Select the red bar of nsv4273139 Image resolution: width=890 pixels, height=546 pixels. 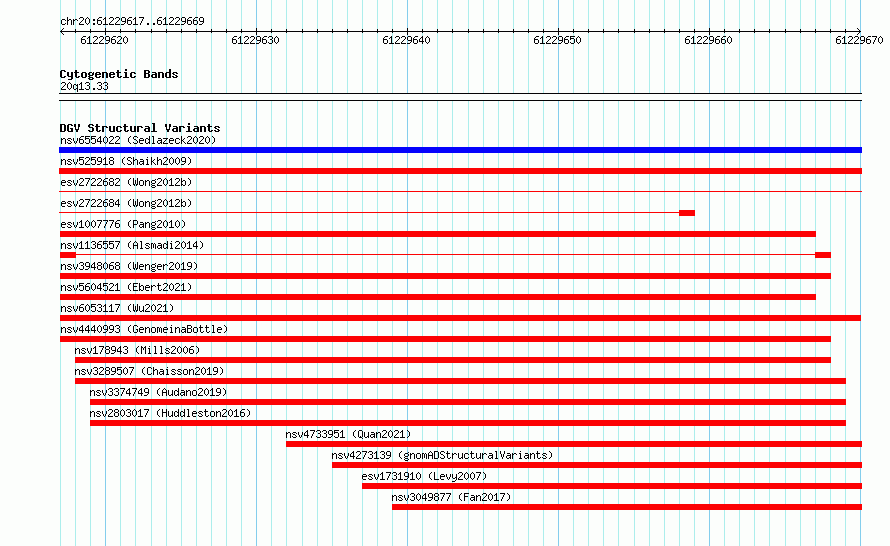coord(597,465)
